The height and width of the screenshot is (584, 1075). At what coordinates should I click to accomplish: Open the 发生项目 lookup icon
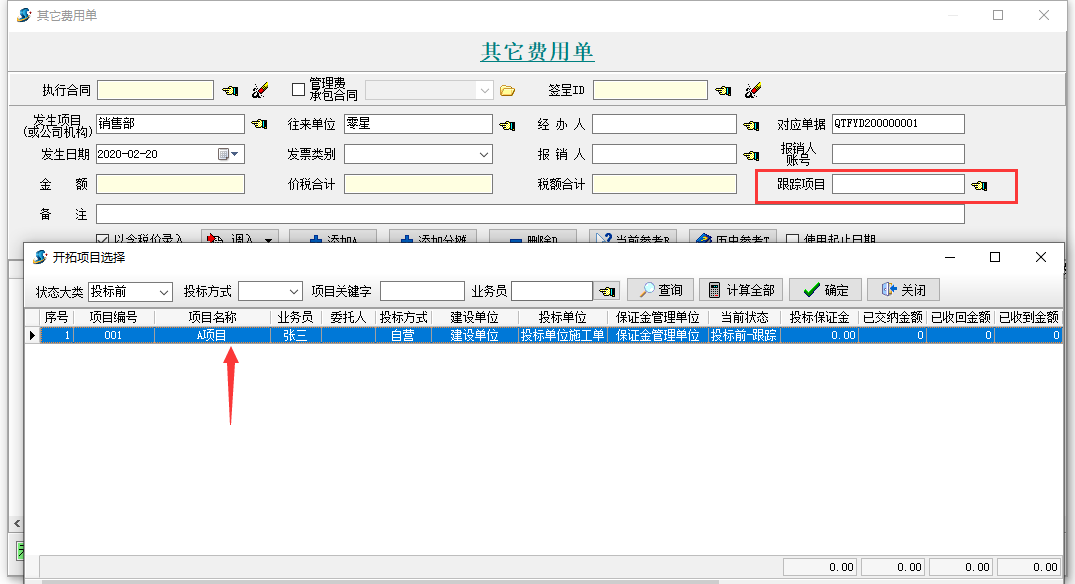click(x=258, y=124)
